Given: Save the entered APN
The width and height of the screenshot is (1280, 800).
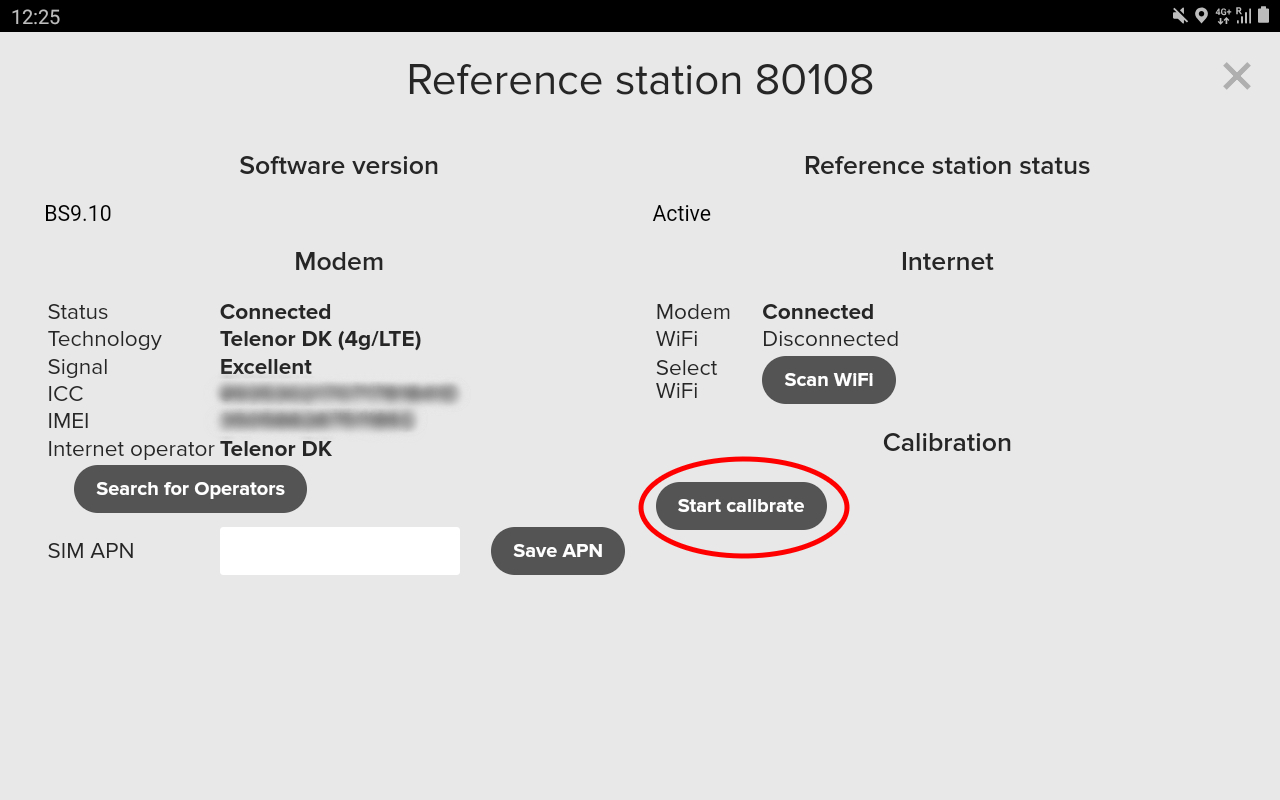Looking at the screenshot, I should pyautogui.click(x=557, y=551).
